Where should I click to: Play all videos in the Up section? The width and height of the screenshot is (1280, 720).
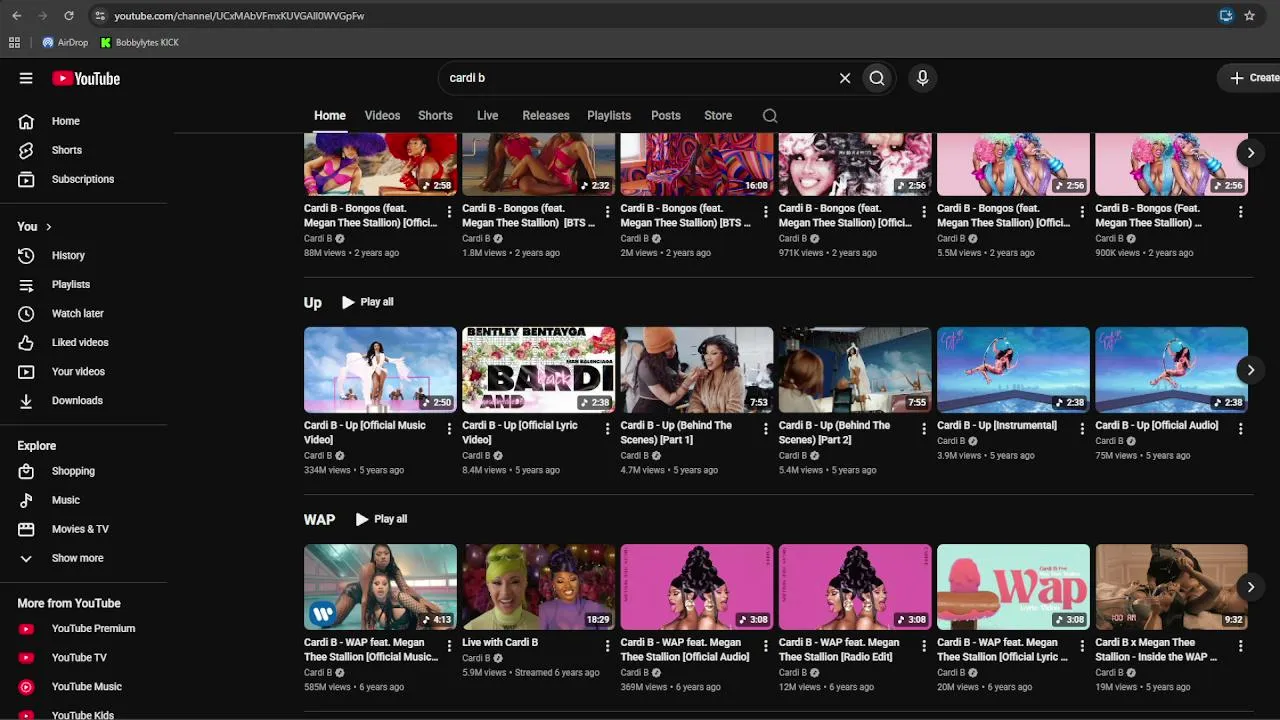tap(368, 302)
